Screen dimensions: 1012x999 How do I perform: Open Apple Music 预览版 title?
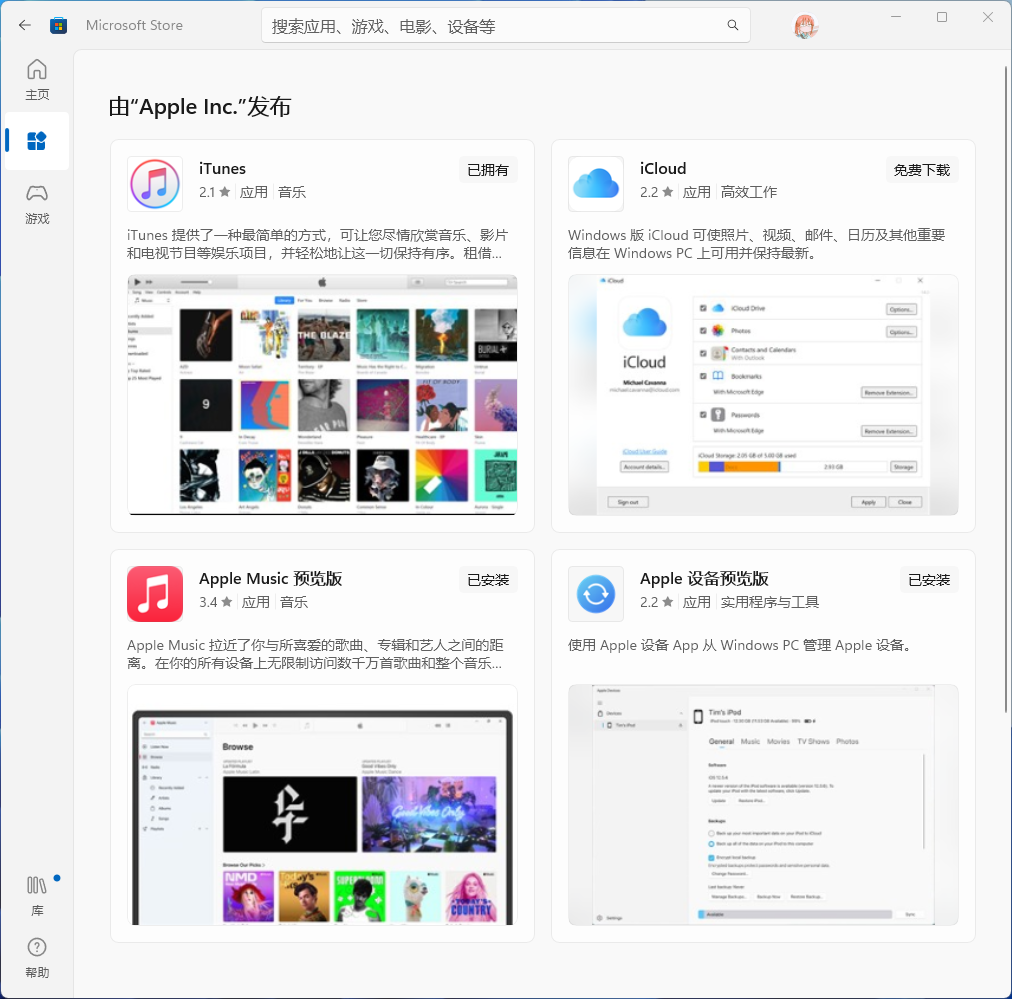point(270,578)
